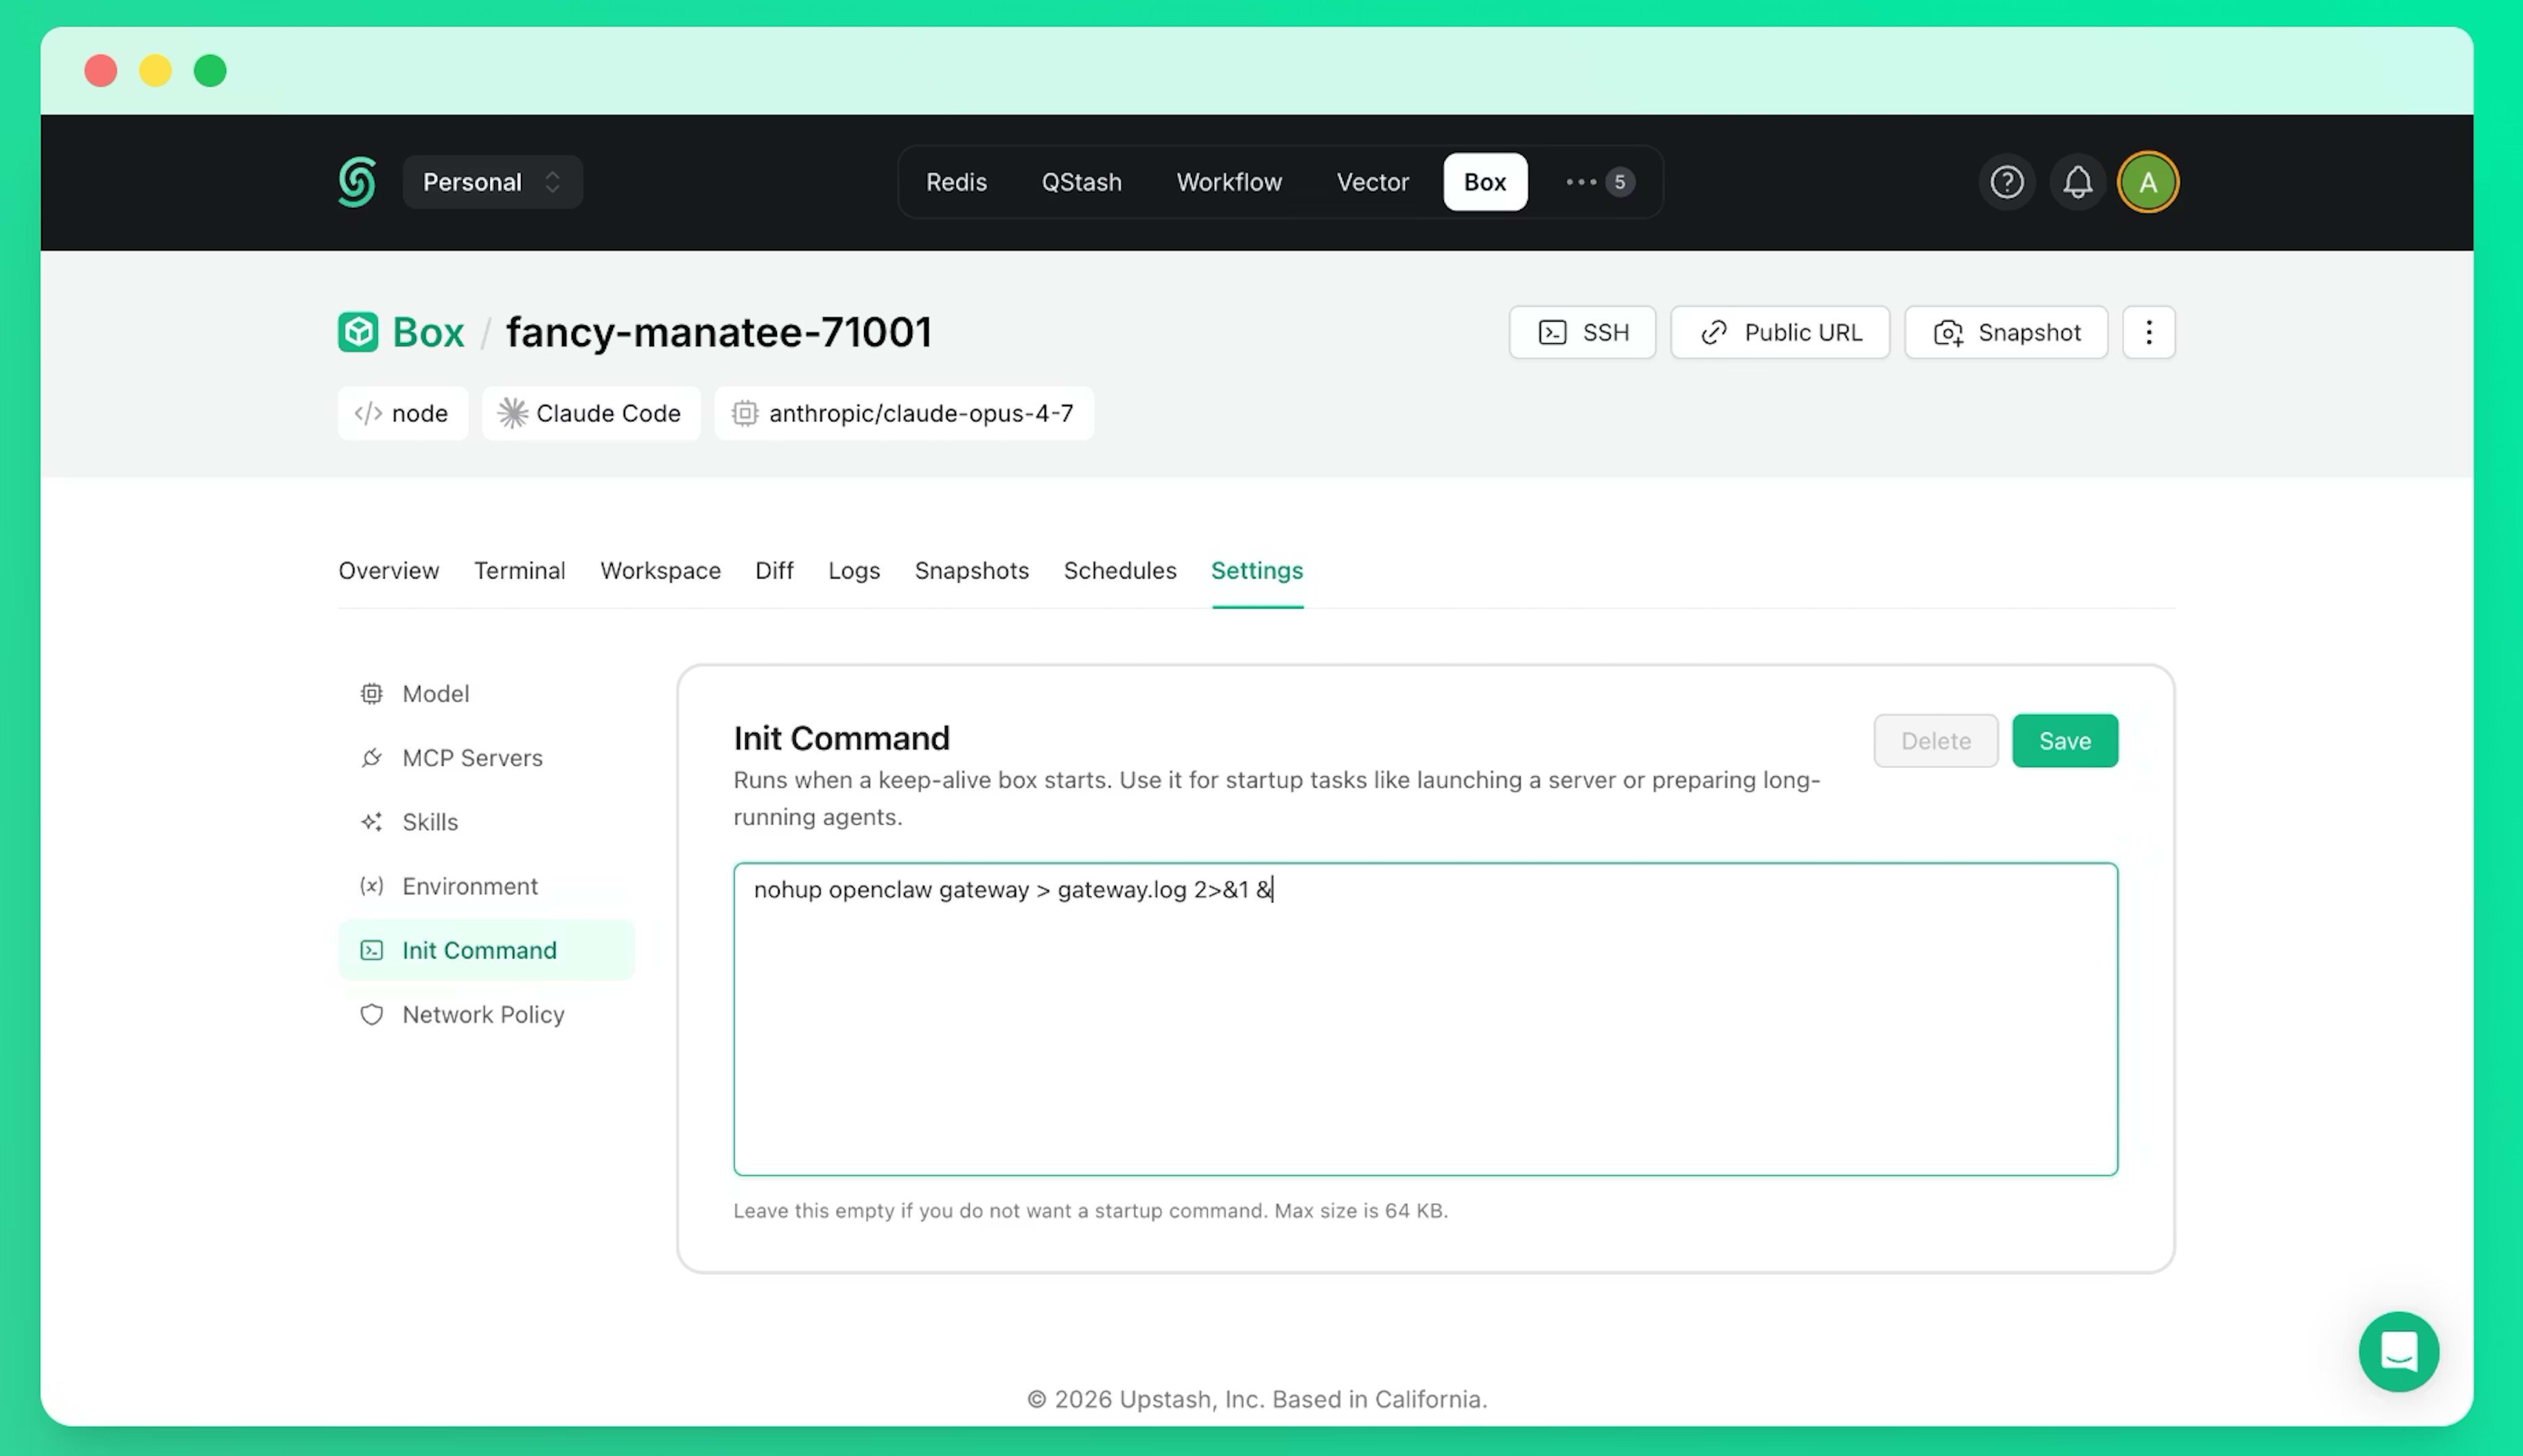Open MCP Servers settings in the sidebar
This screenshot has width=2523, height=1456.
pos(486,757)
